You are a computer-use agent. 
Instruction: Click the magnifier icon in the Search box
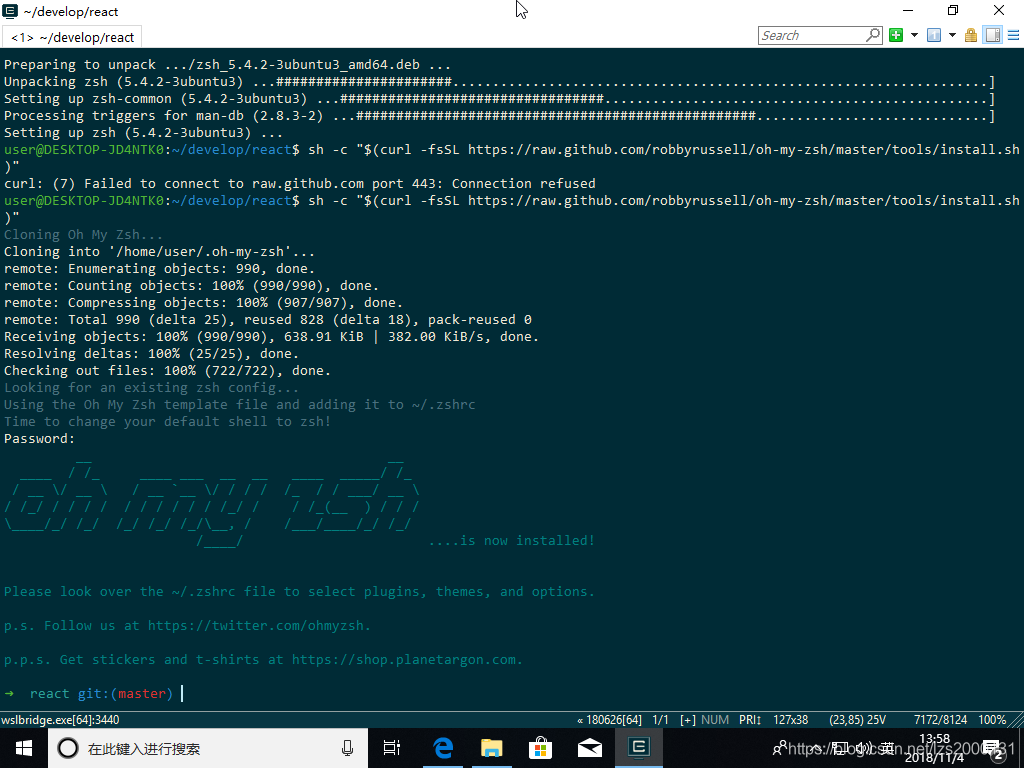click(873, 35)
